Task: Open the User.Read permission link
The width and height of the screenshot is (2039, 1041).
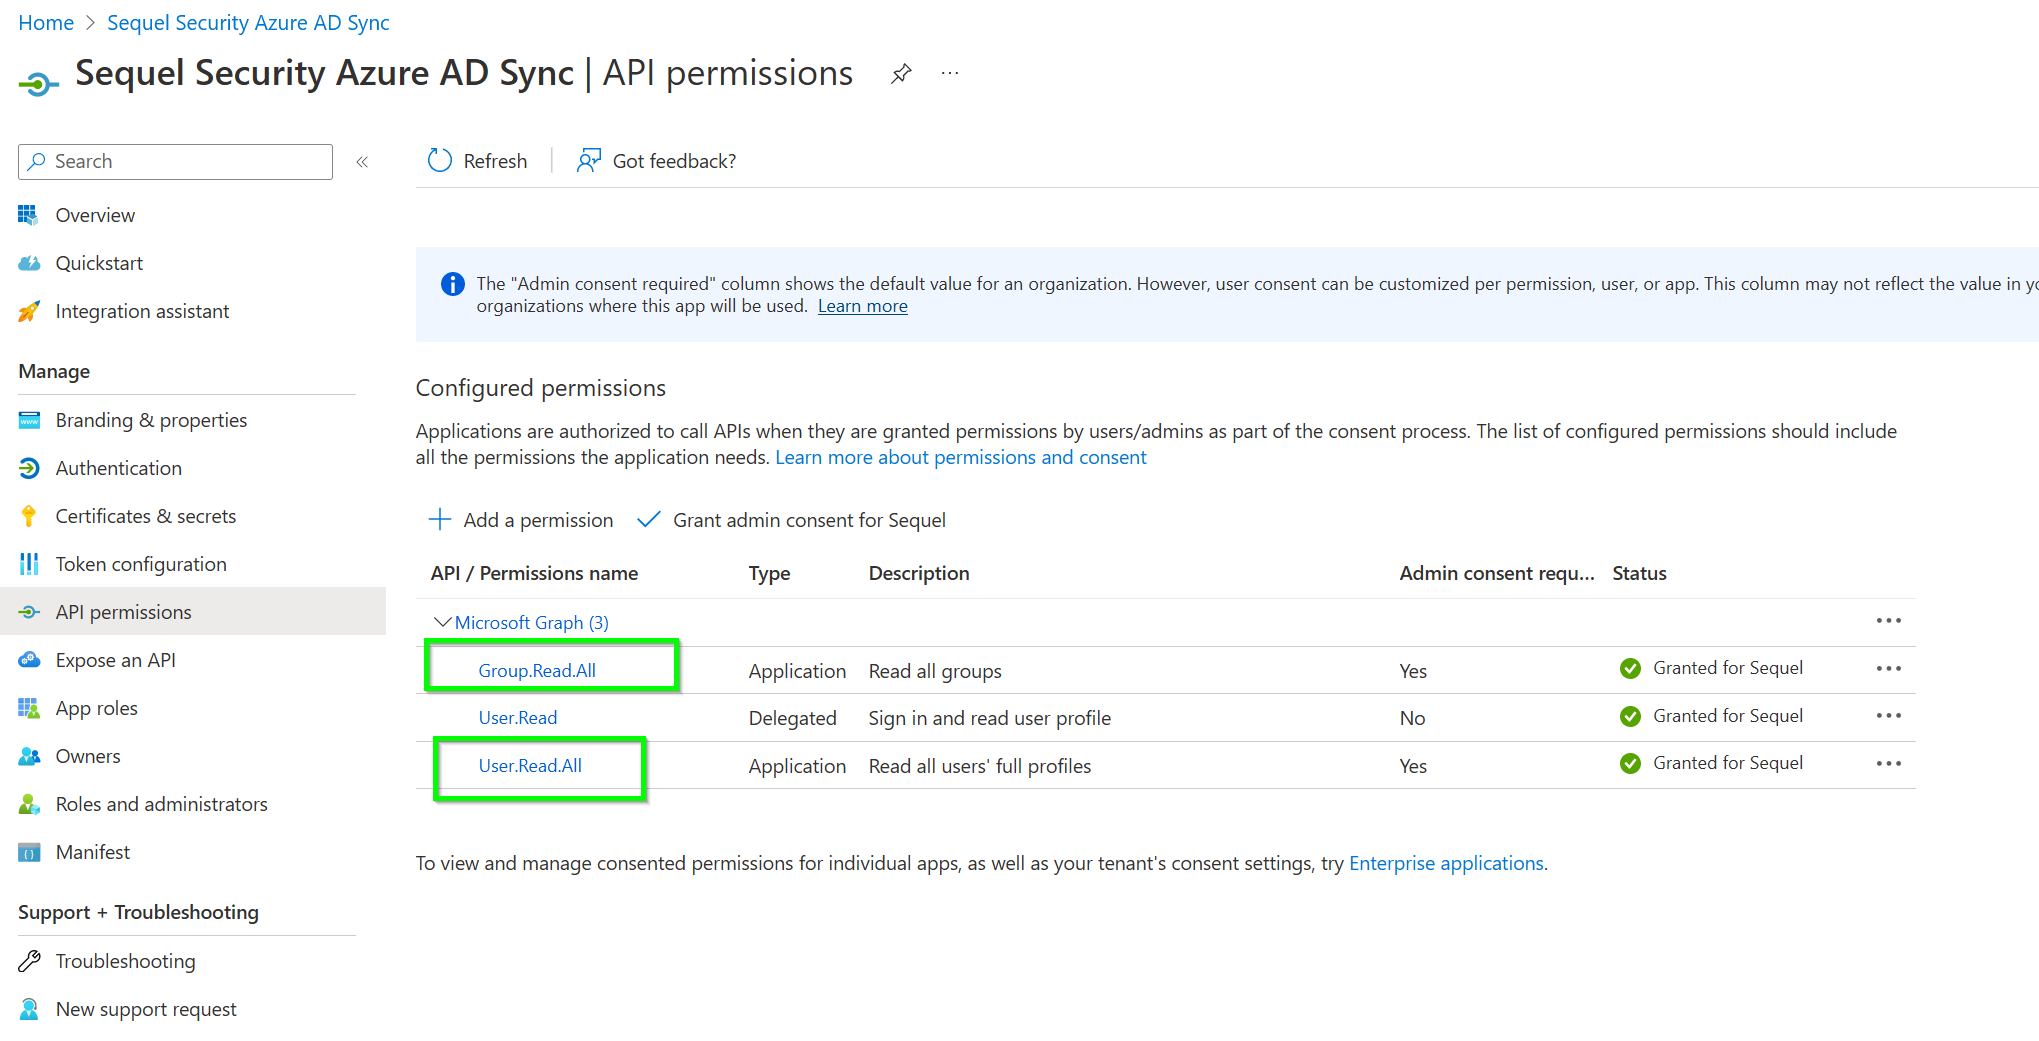Action: tap(518, 717)
